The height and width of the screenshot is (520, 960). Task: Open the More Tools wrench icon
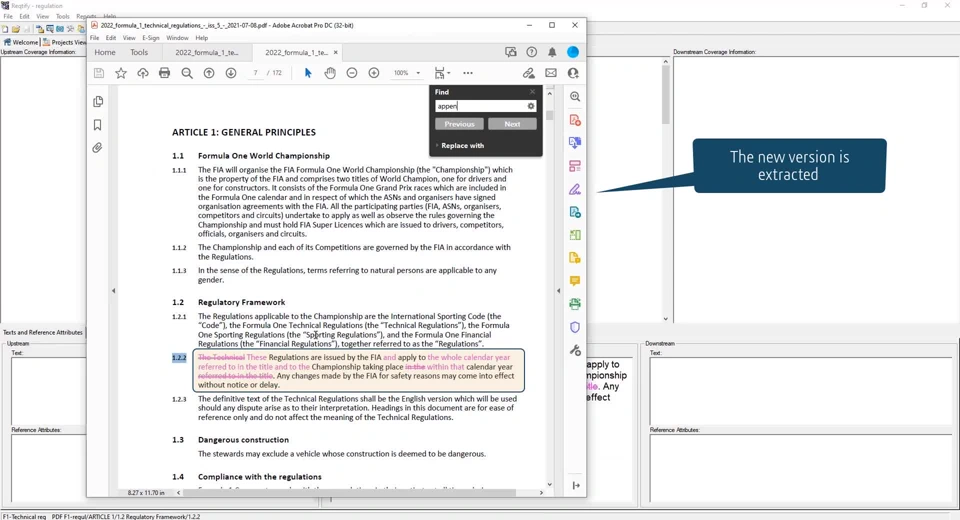[x=575, y=350]
